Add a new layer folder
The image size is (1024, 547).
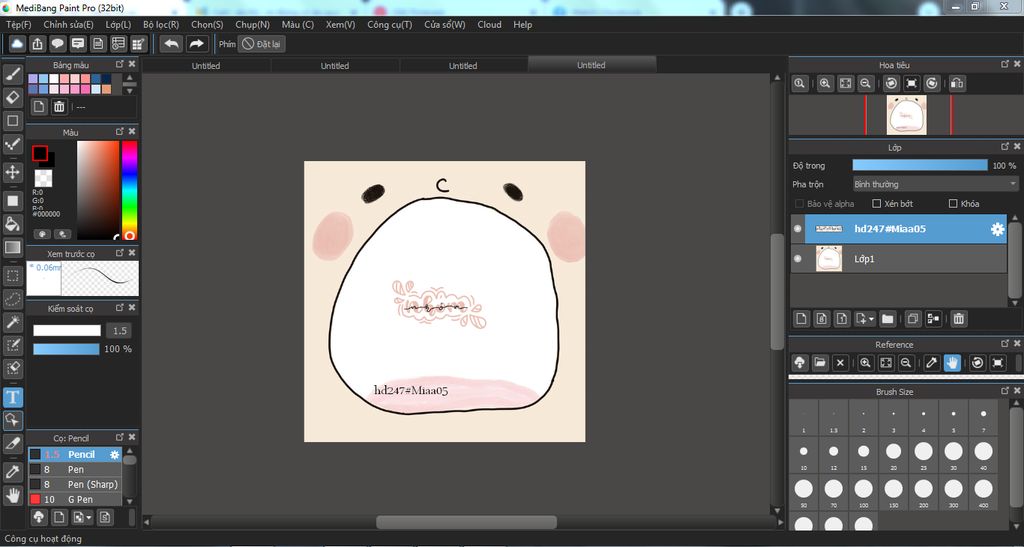pos(887,319)
